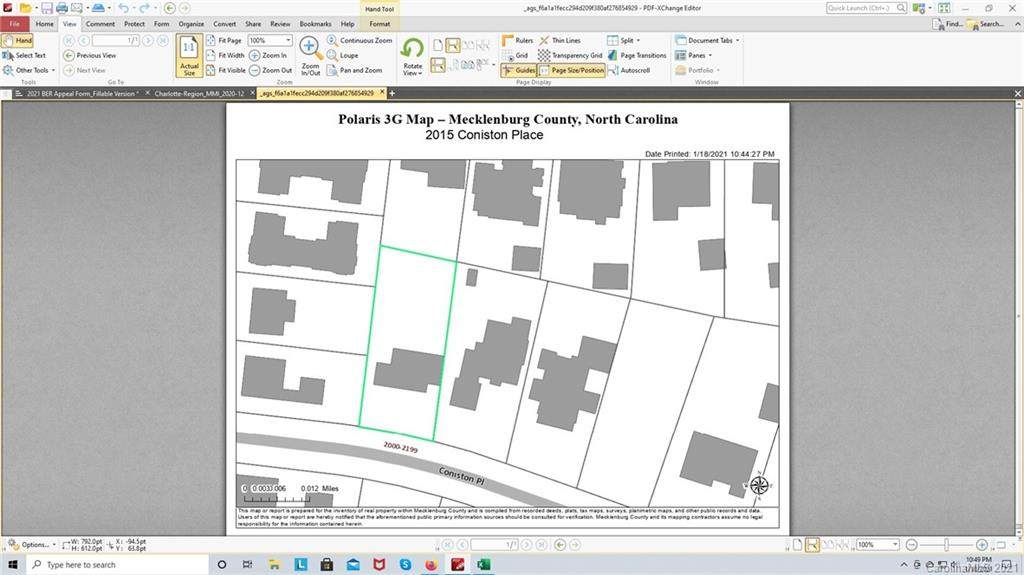Screen dimensions: 1024x575
Task: Enable Continuous Zoom tool
Action: tap(359, 41)
